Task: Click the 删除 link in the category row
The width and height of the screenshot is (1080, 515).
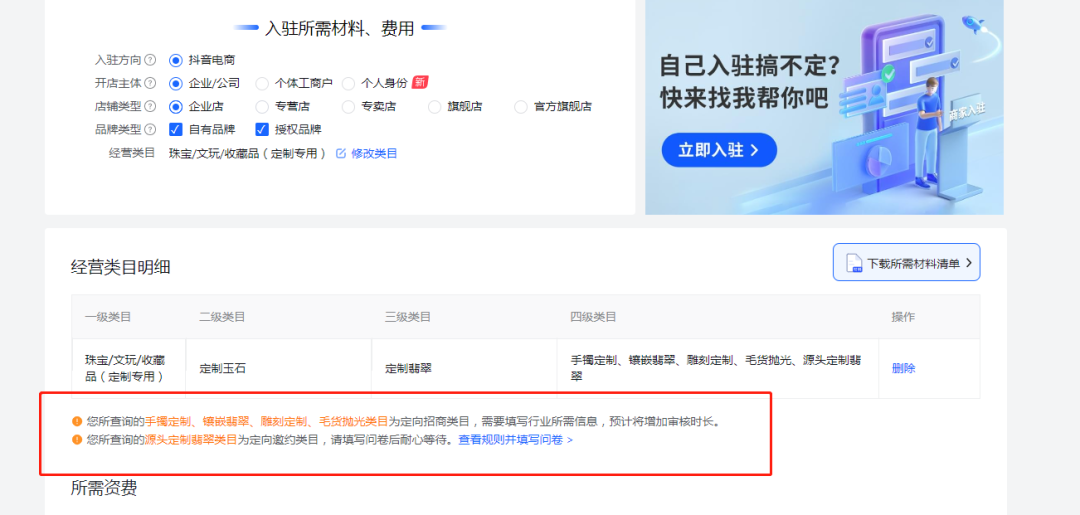Action: click(903, 368)
